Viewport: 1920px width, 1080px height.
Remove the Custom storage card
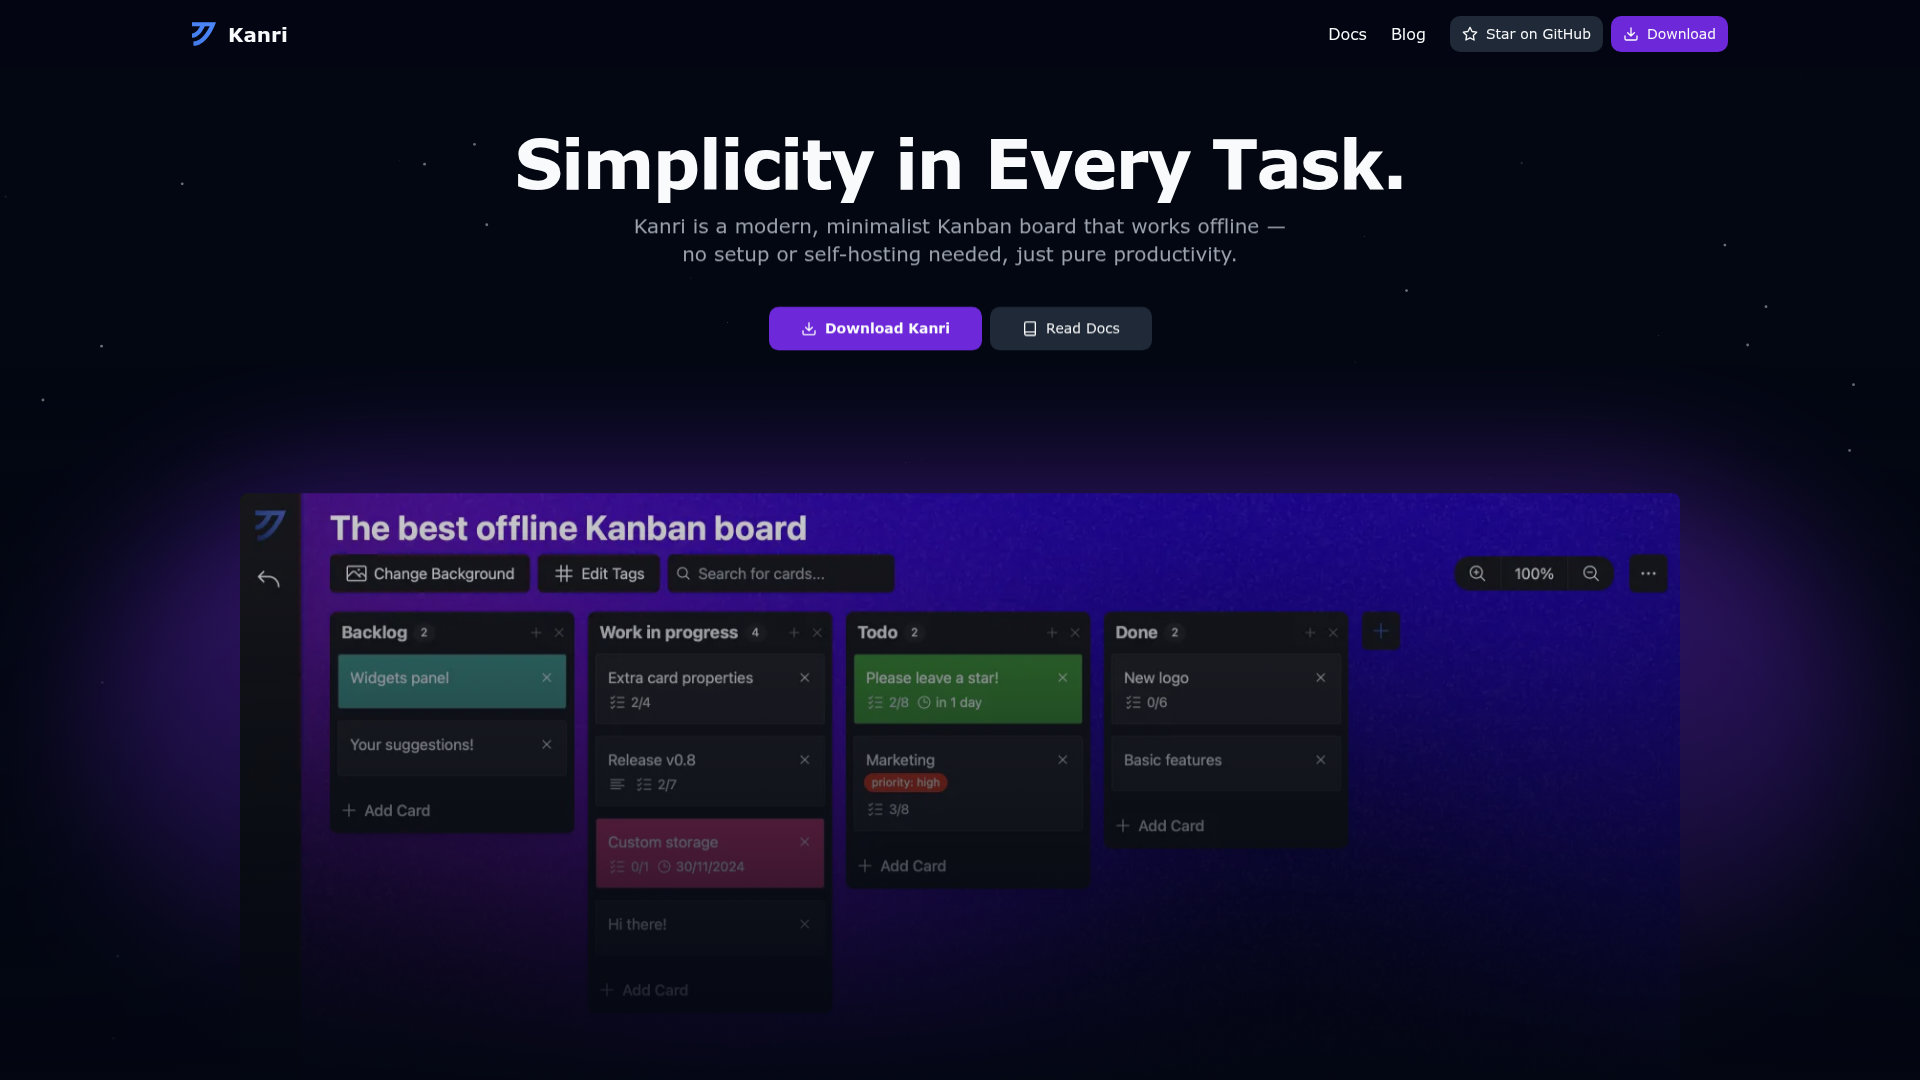click(805, 842)
